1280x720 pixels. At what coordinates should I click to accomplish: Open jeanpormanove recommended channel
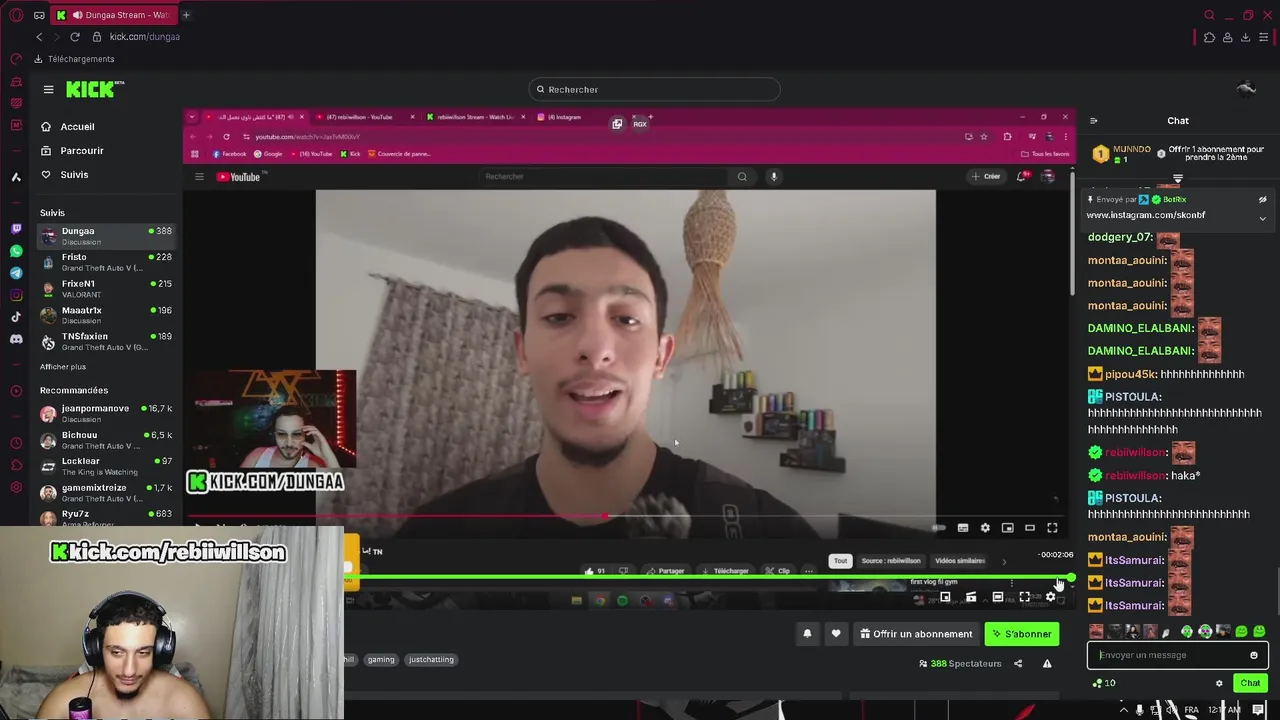(x=107, y=413)
